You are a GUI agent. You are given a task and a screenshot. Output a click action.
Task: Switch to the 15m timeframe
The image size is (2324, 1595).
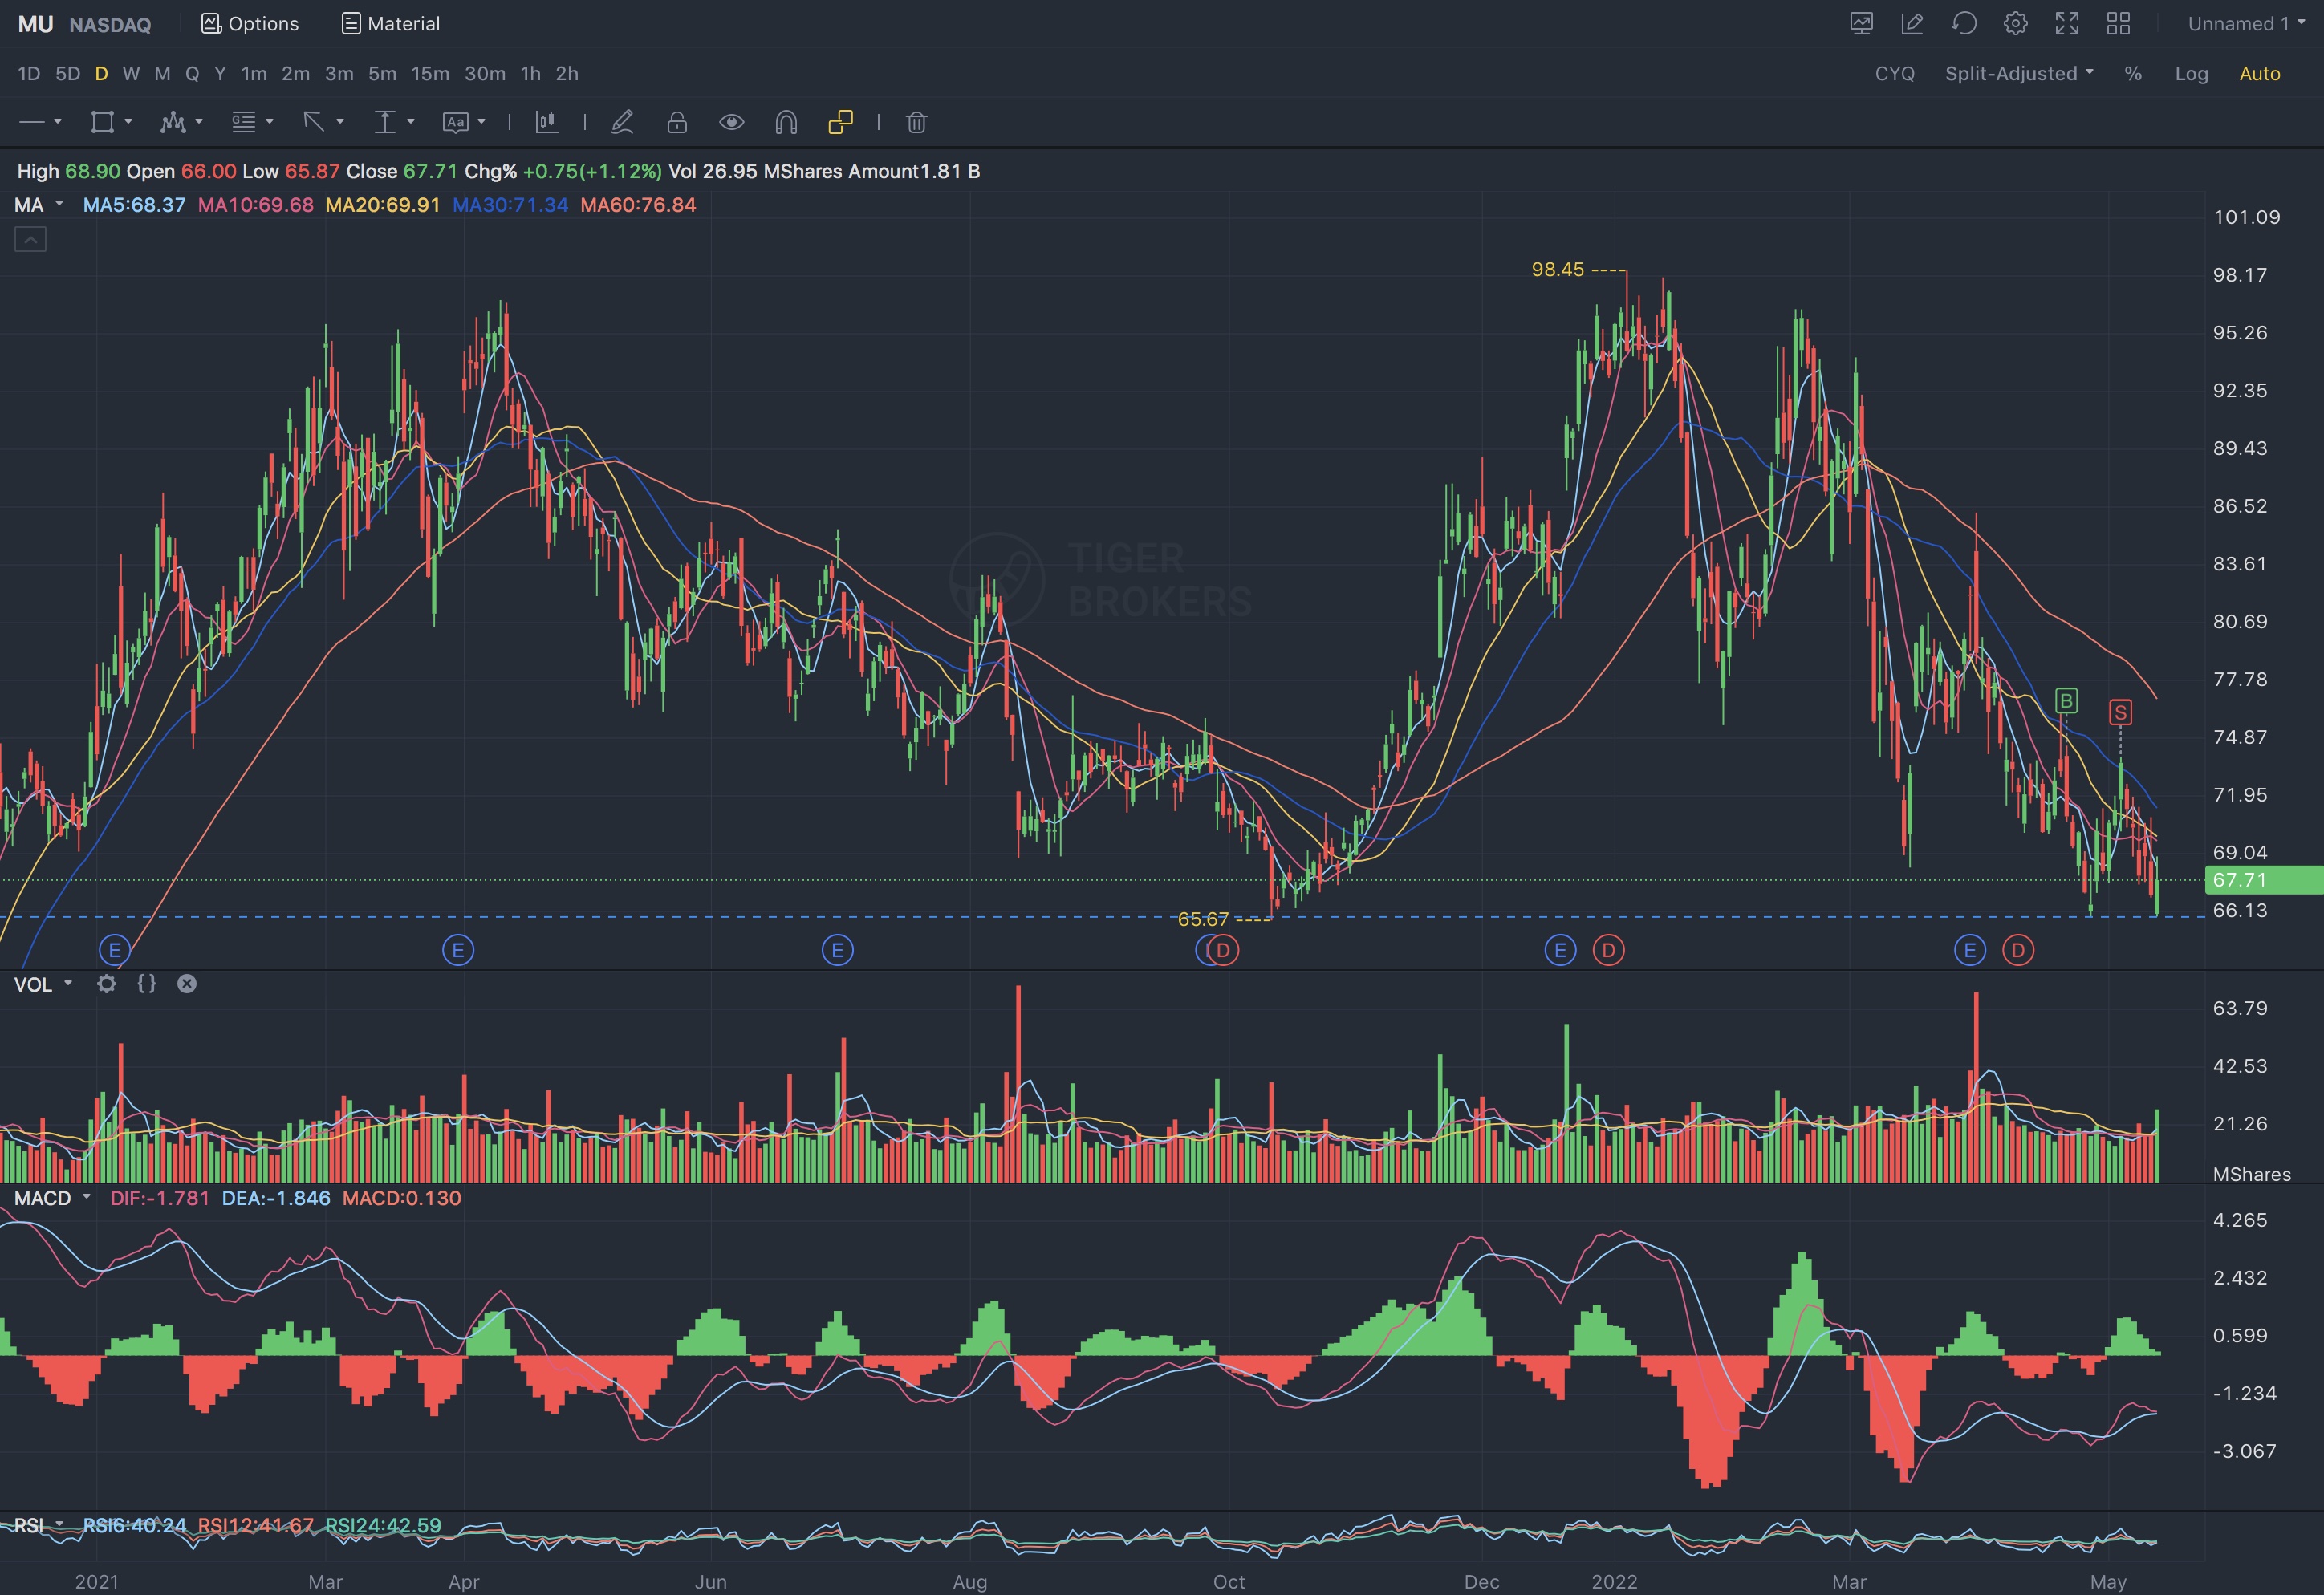click(x=430, y=73)
